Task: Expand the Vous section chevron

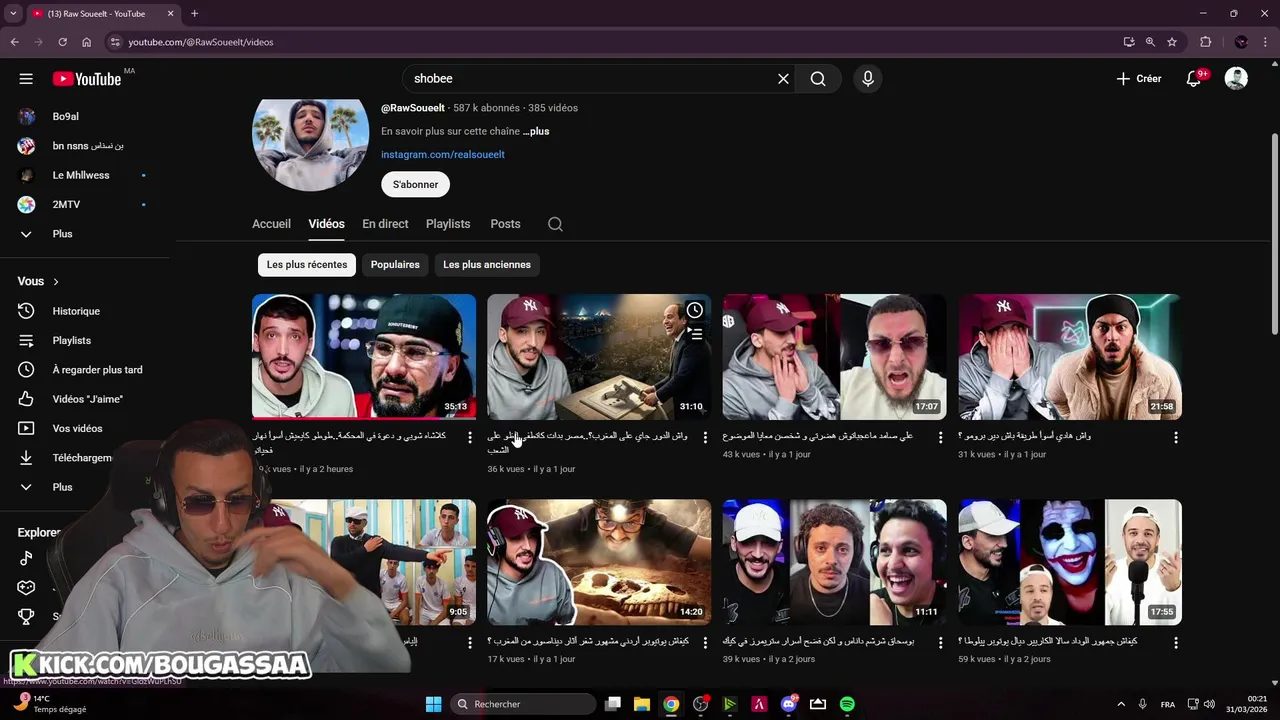Action: point(56,282)
